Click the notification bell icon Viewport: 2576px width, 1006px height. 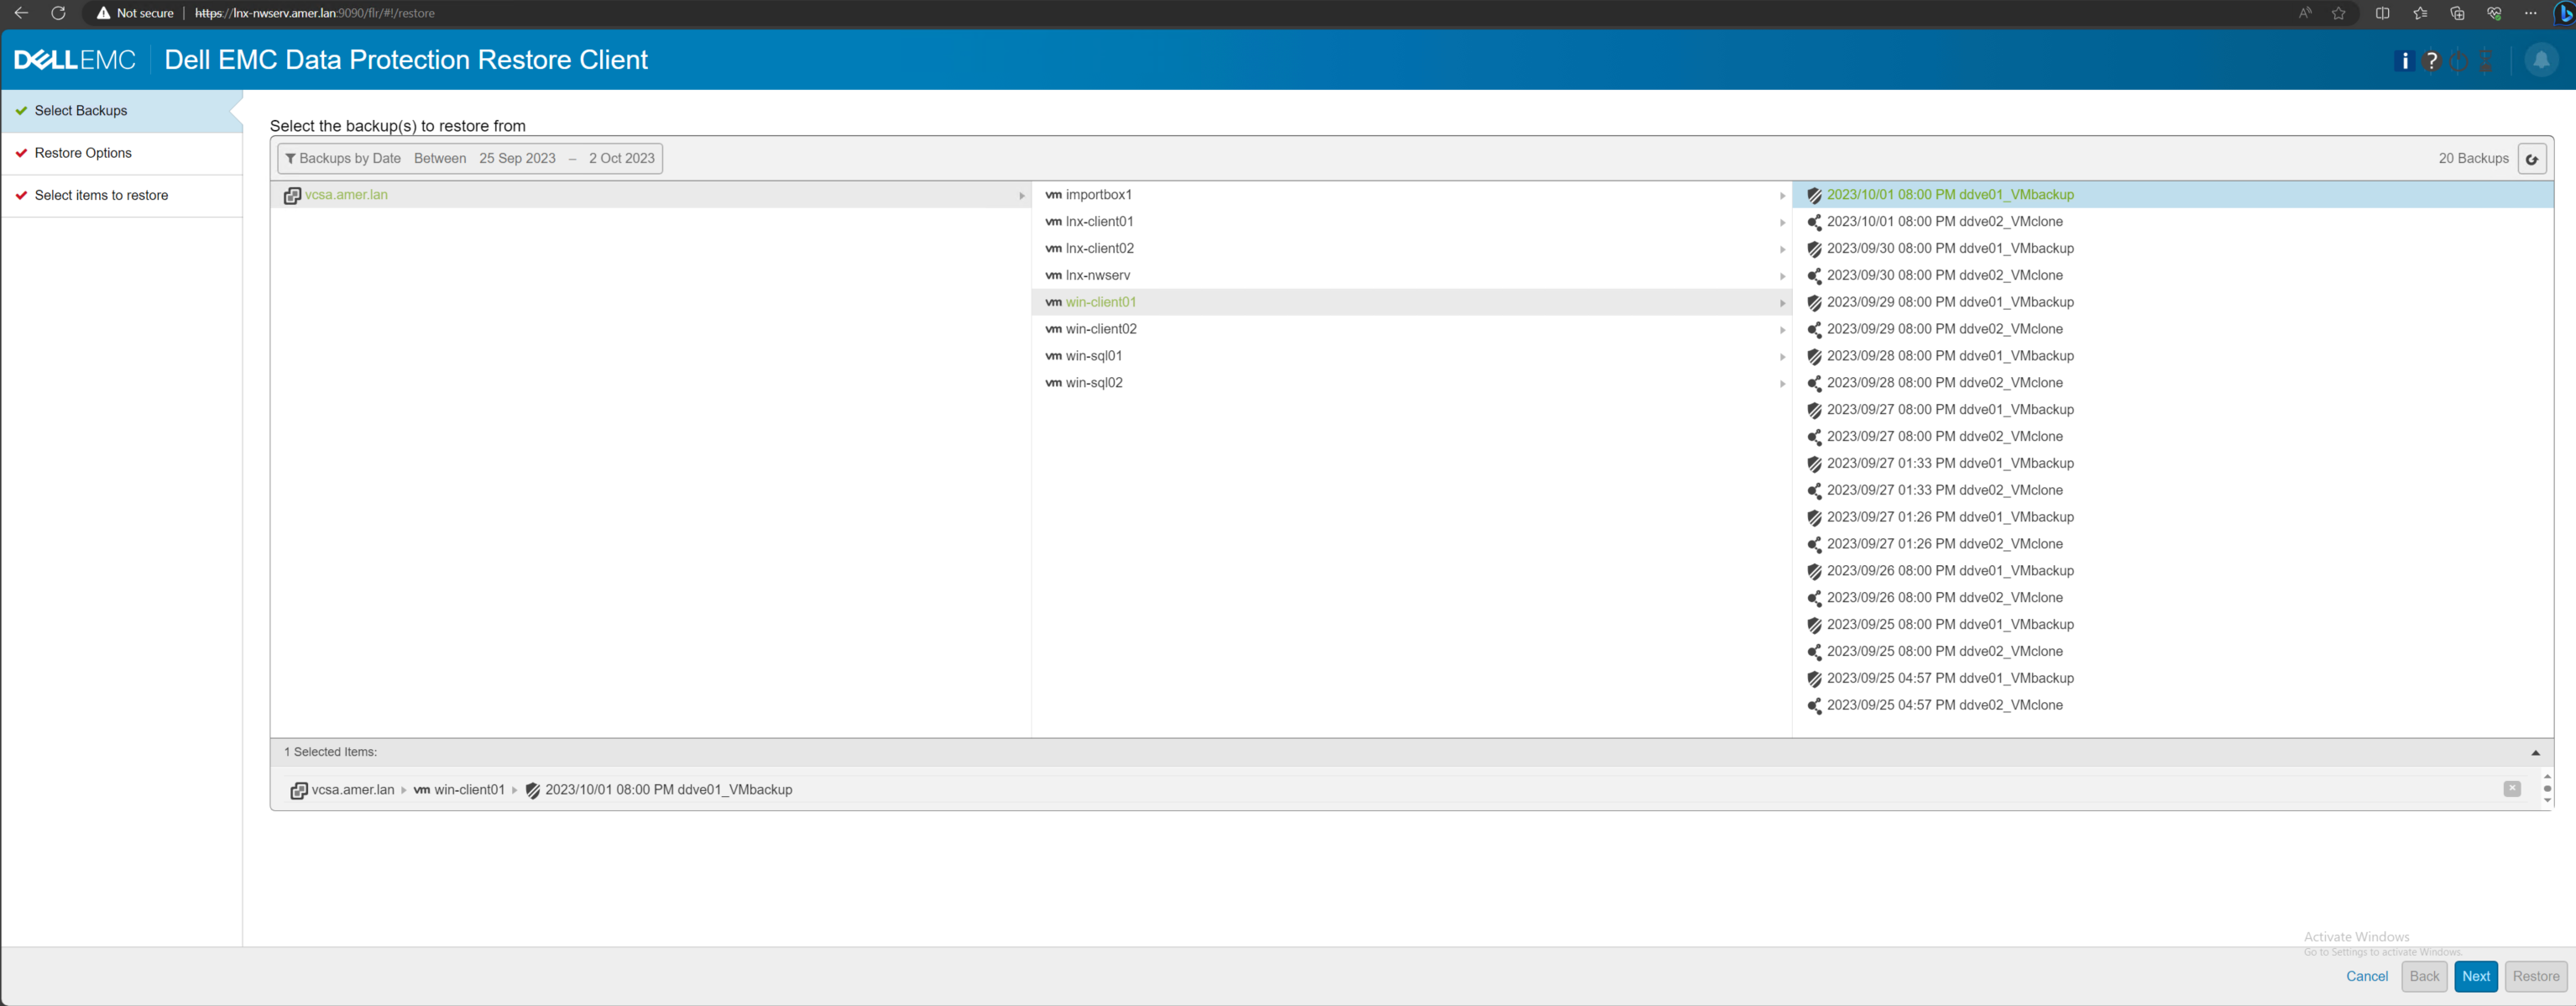pyautogui.click(x=2541, y=61)
